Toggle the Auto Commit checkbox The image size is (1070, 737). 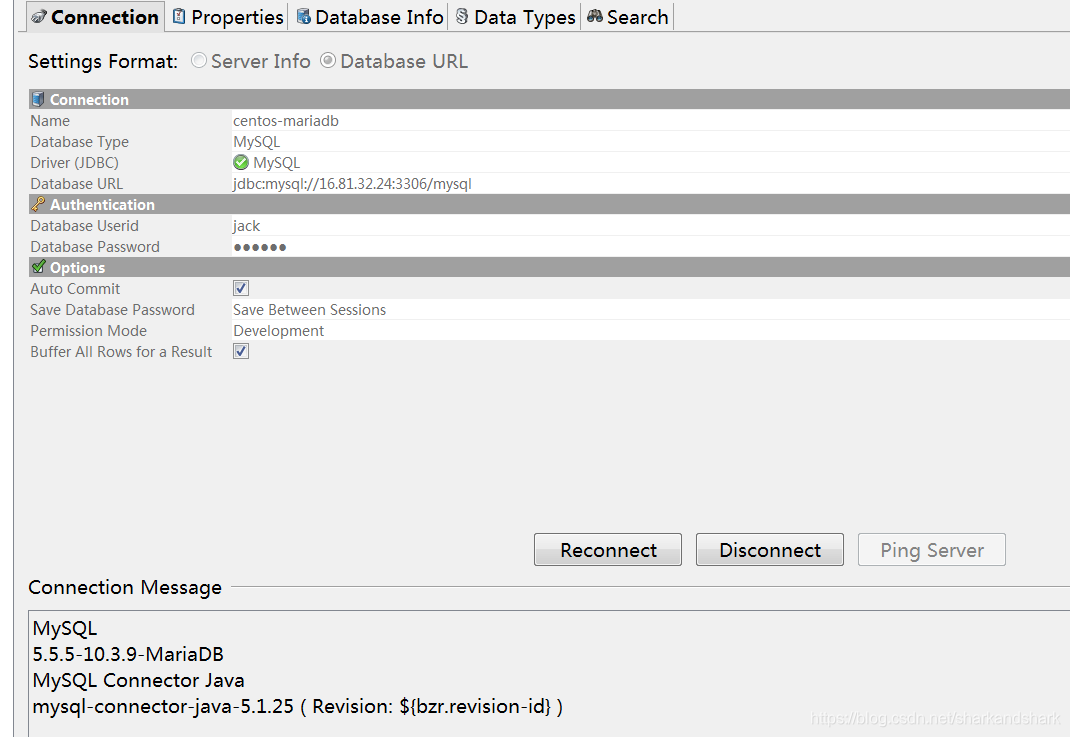point(239,288)
